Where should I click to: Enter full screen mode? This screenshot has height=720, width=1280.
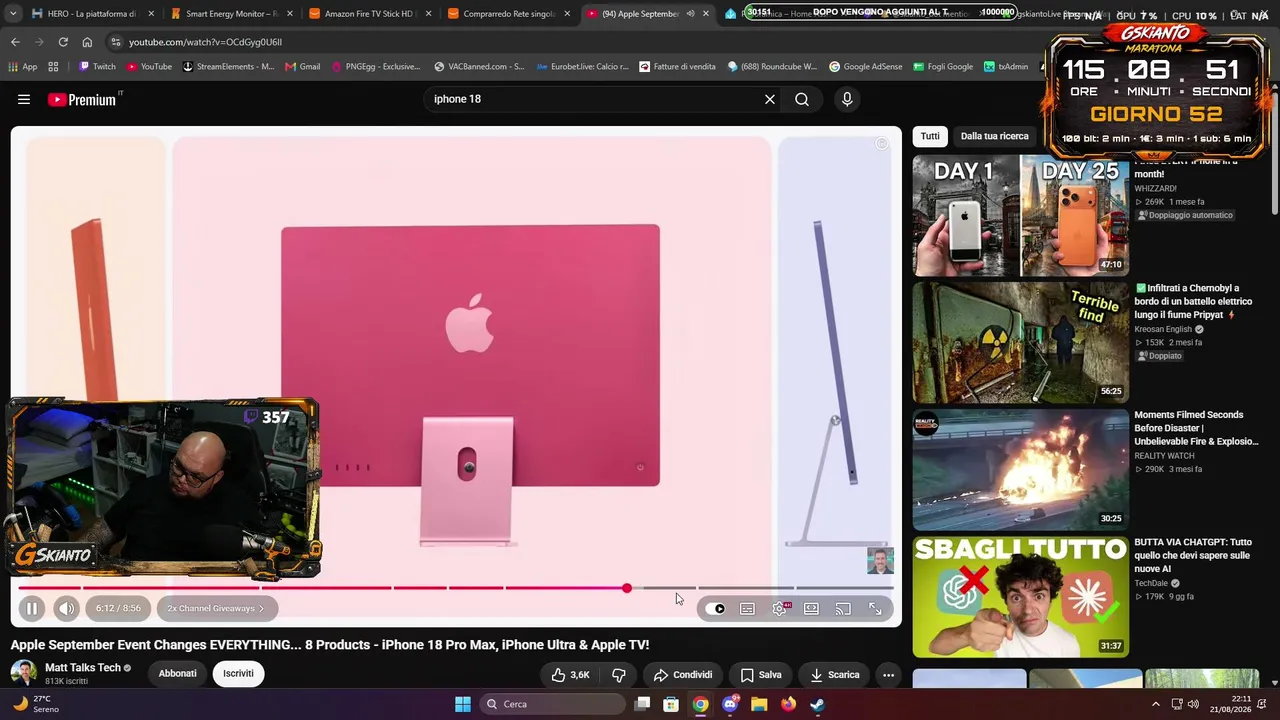(x=875, y=608)
